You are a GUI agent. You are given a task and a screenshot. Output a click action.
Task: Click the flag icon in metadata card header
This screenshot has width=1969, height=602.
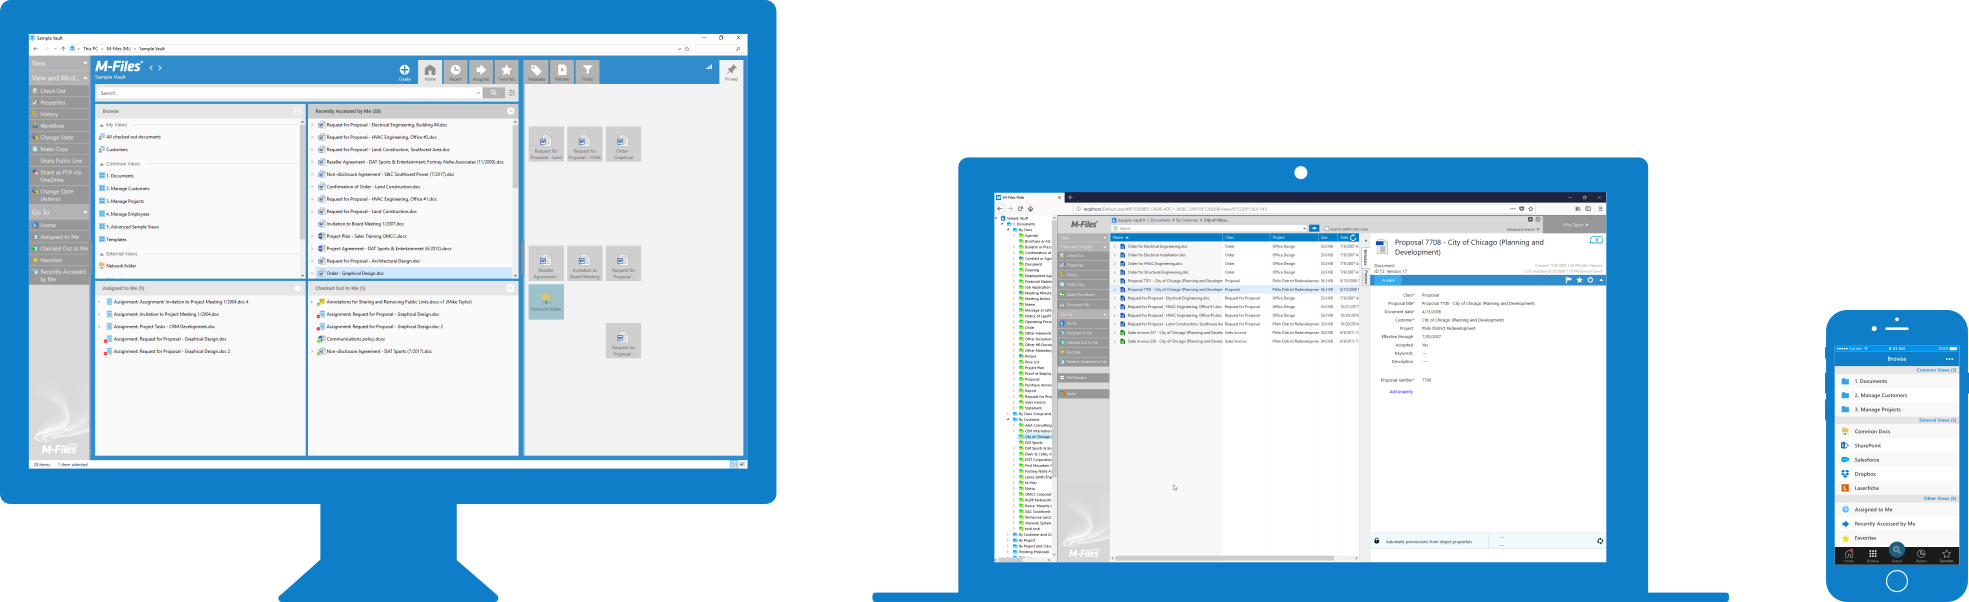[1568, 280]
